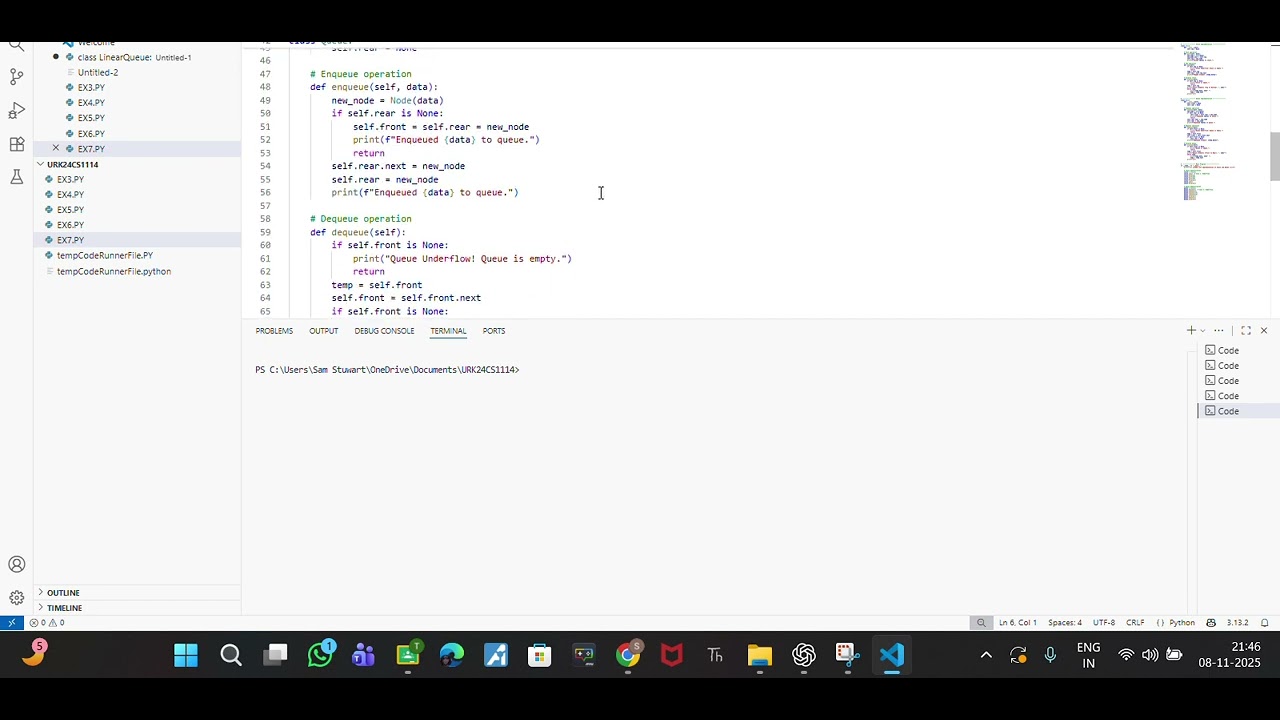
Task: Switch to the Debug Console tab
Action: (384, 331)
